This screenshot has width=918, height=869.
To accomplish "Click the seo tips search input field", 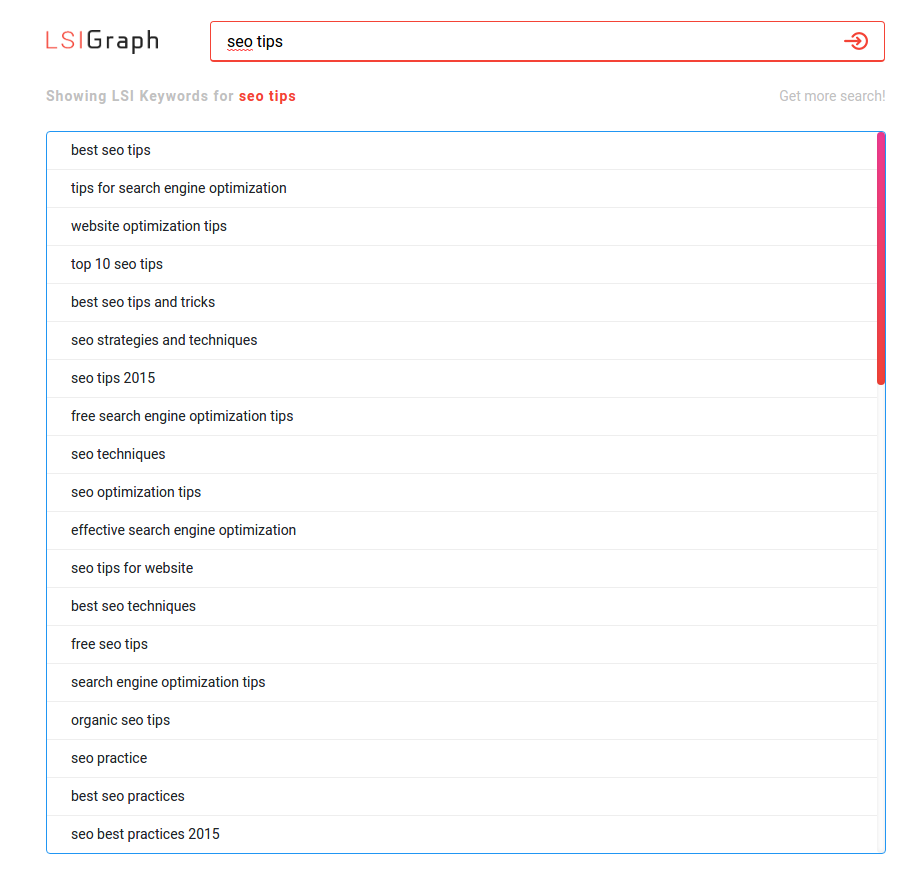I will [520, 42].
